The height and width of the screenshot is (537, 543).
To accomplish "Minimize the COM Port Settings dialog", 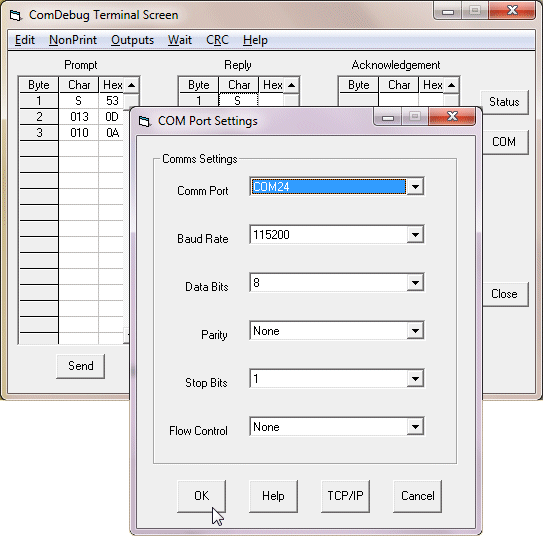I will point(388,116).
